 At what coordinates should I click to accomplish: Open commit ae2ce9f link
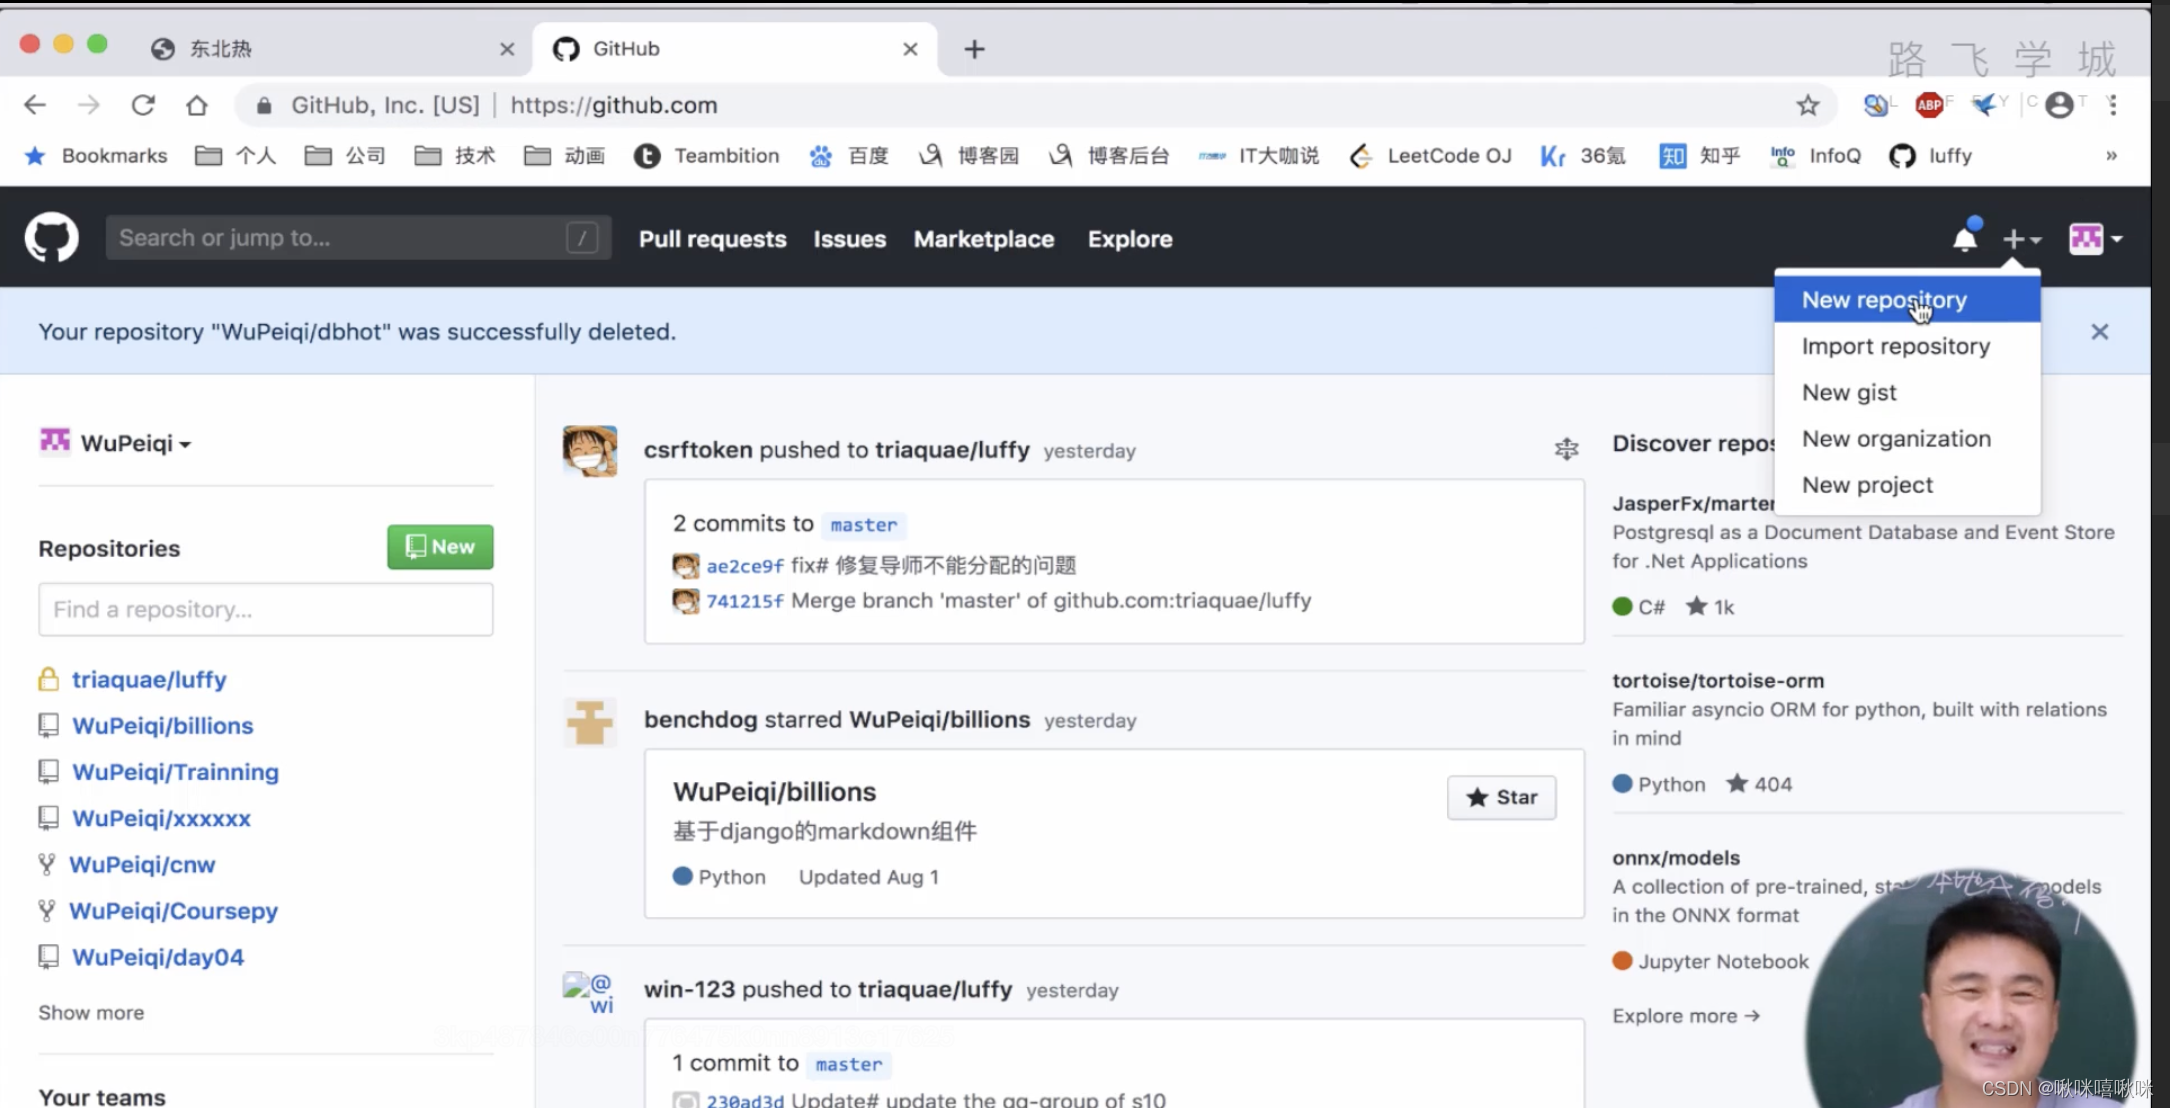pos(745,566)
